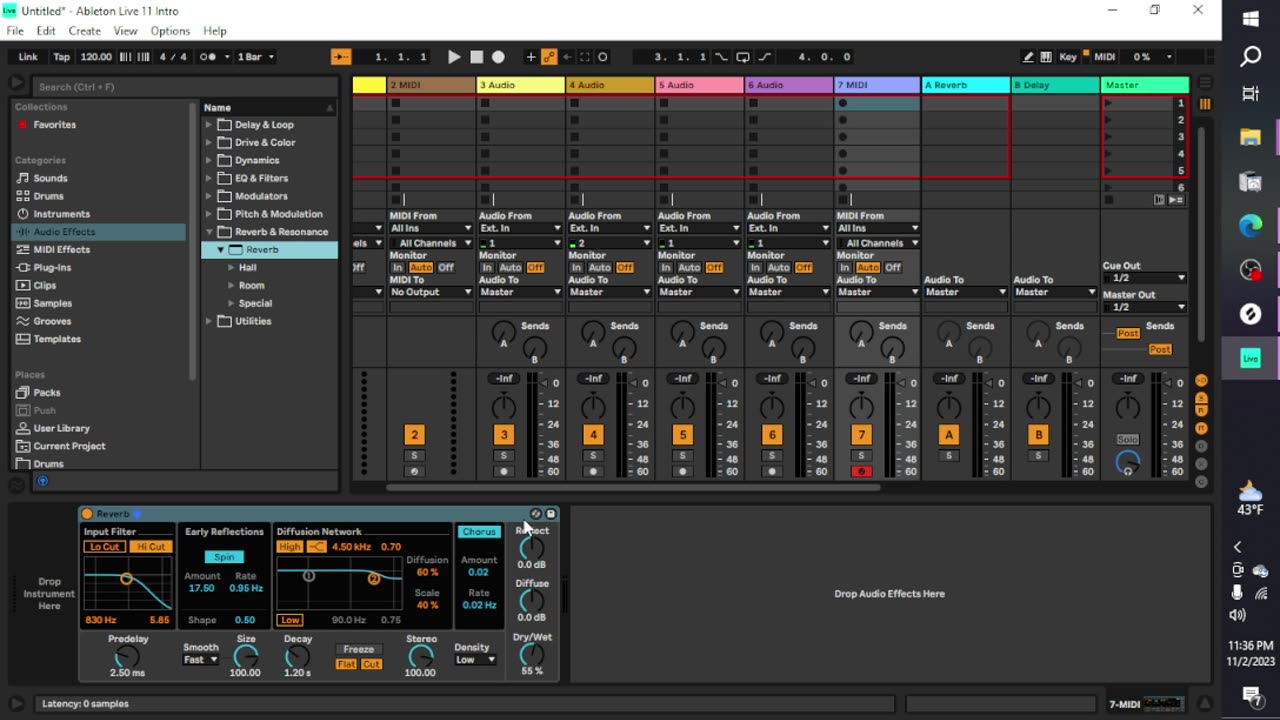Click the Reverb save preset icon
1280x720 pixels.
(550, 514)
